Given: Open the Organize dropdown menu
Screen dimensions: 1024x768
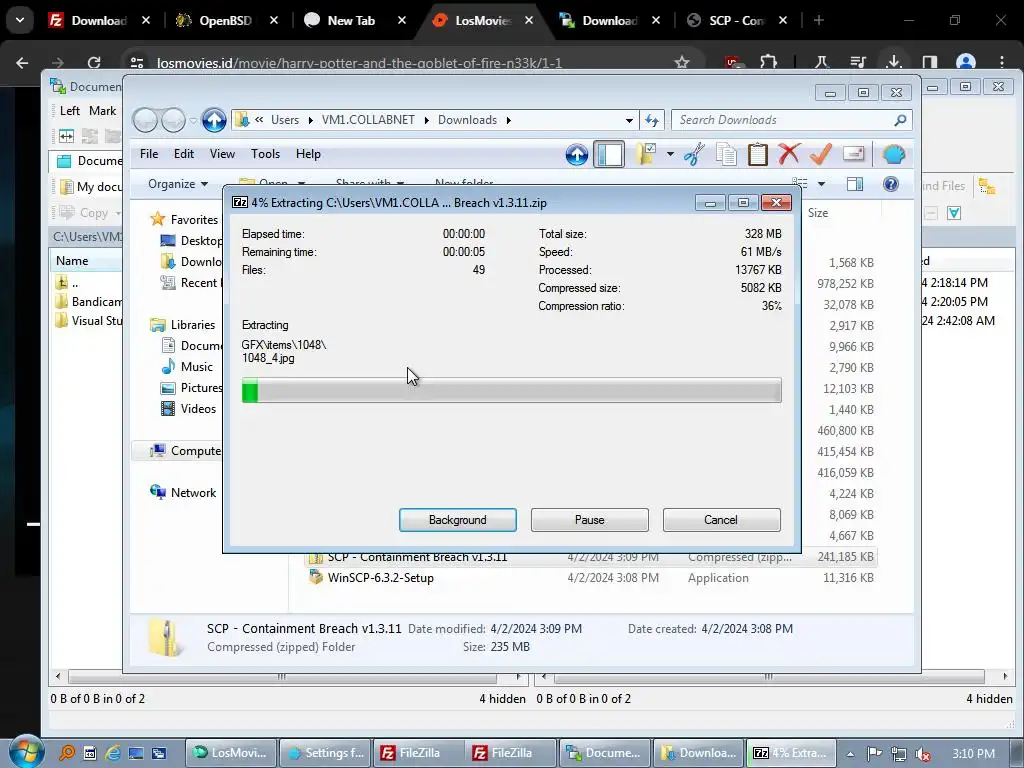Looking at the screenshot, I should point(178,184).
